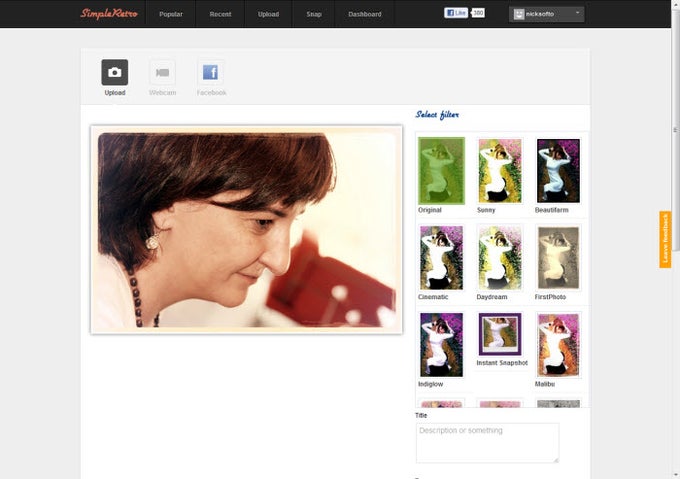Apply the Cinematic filter thumbnail
Image resolution: width=680 pixels, height=479 pixels.
click(441, 258)
